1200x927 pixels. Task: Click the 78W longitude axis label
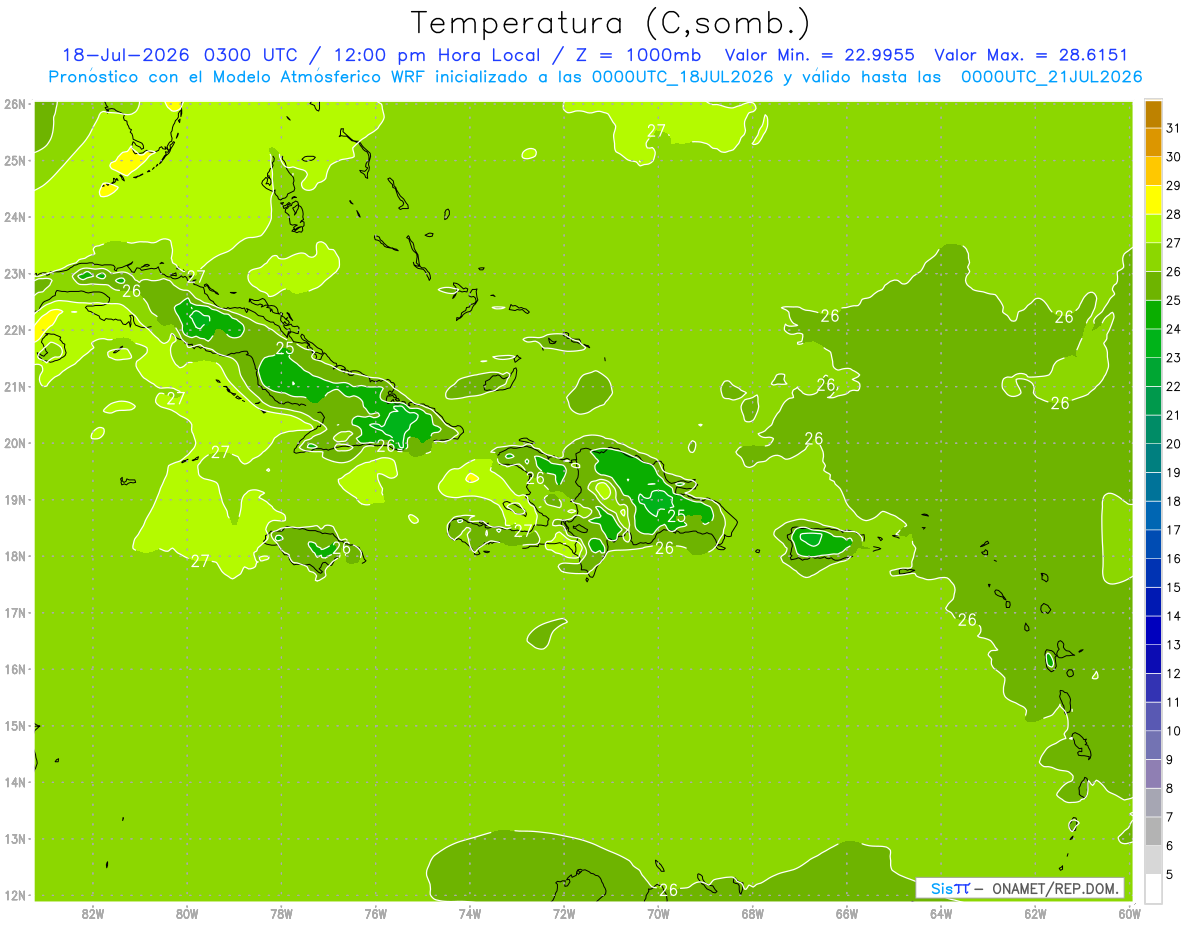[x=281, y=913]
